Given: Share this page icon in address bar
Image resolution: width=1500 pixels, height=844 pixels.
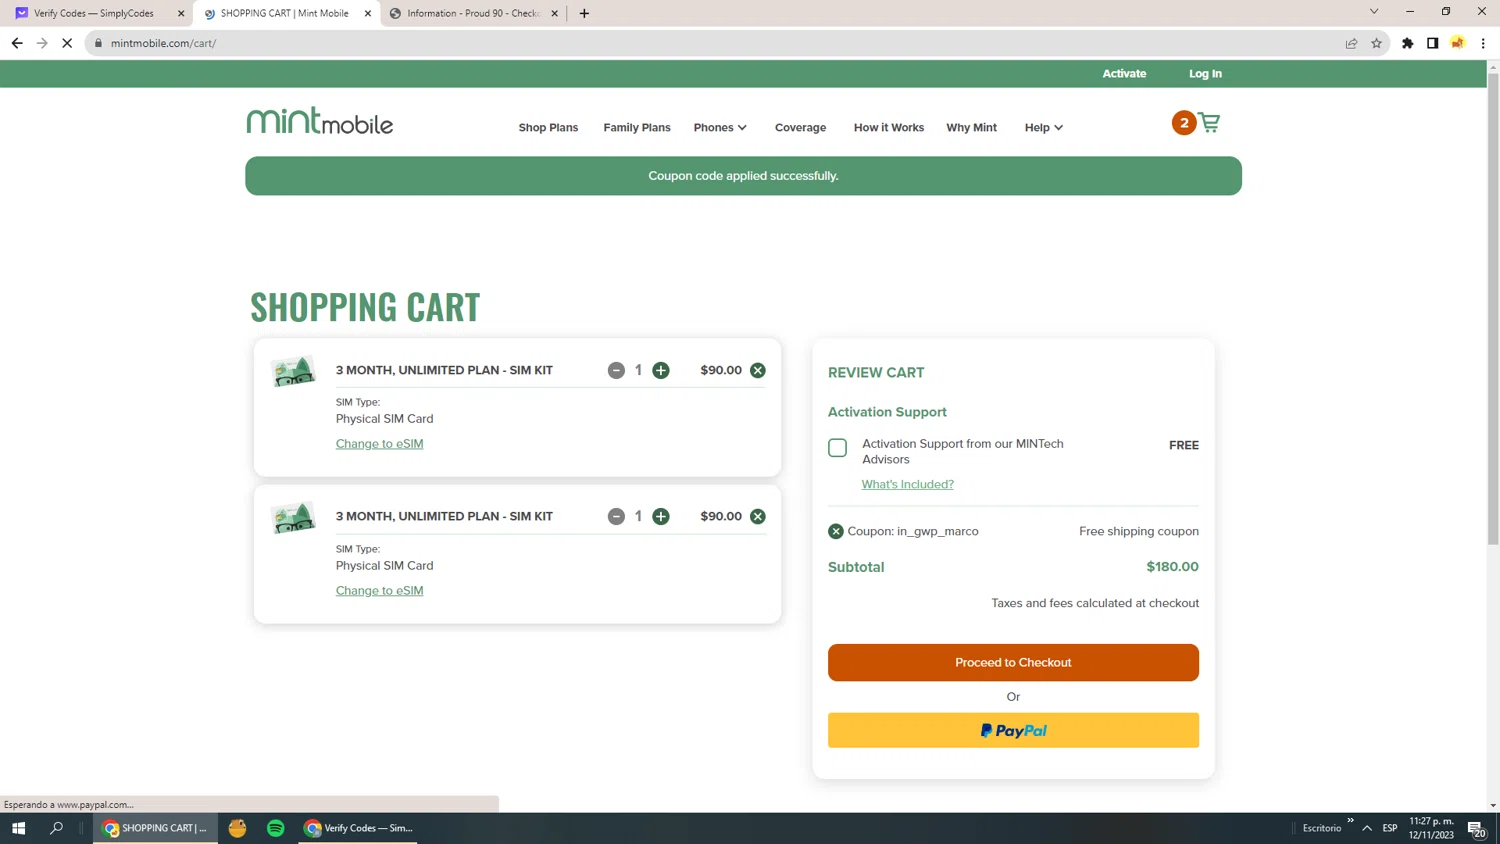Looking at the screenshot, I should [1351, 43].
